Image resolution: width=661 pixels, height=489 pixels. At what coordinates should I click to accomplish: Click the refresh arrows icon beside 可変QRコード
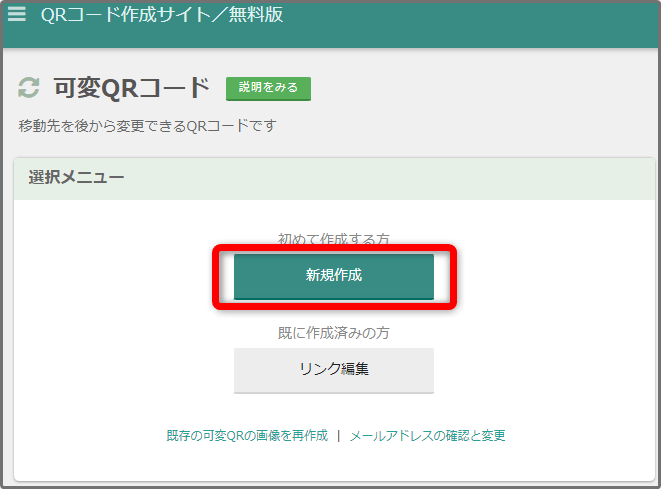tap(29, 88)
